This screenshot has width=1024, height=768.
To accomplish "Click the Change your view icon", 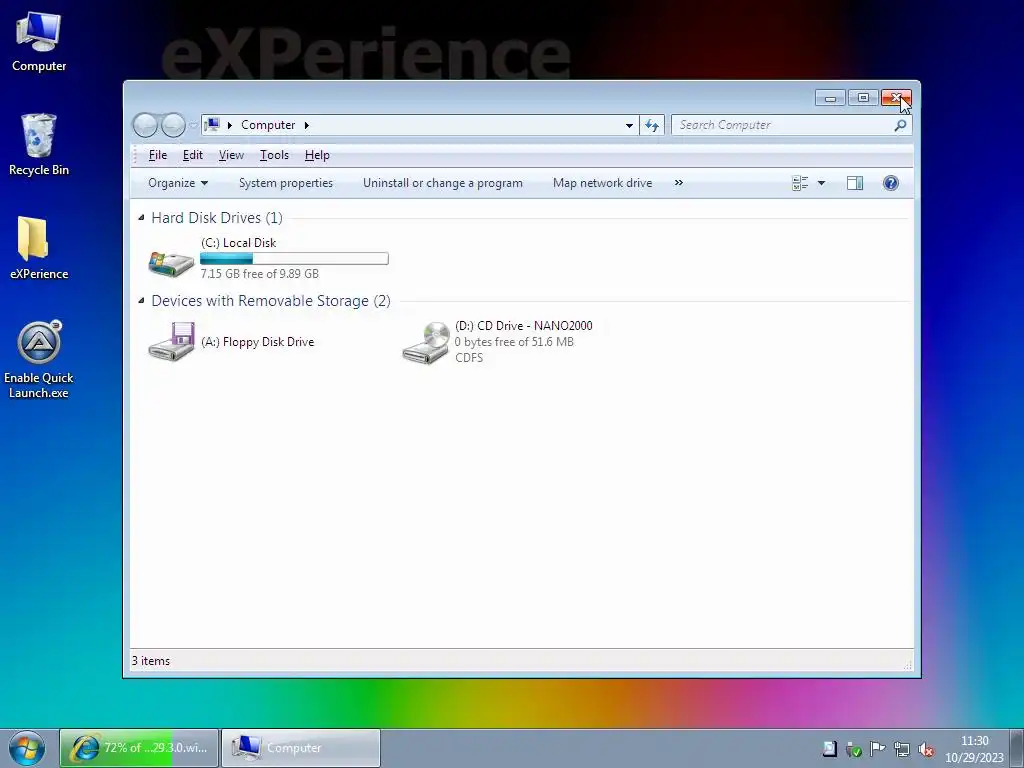I will click(800, 183).
